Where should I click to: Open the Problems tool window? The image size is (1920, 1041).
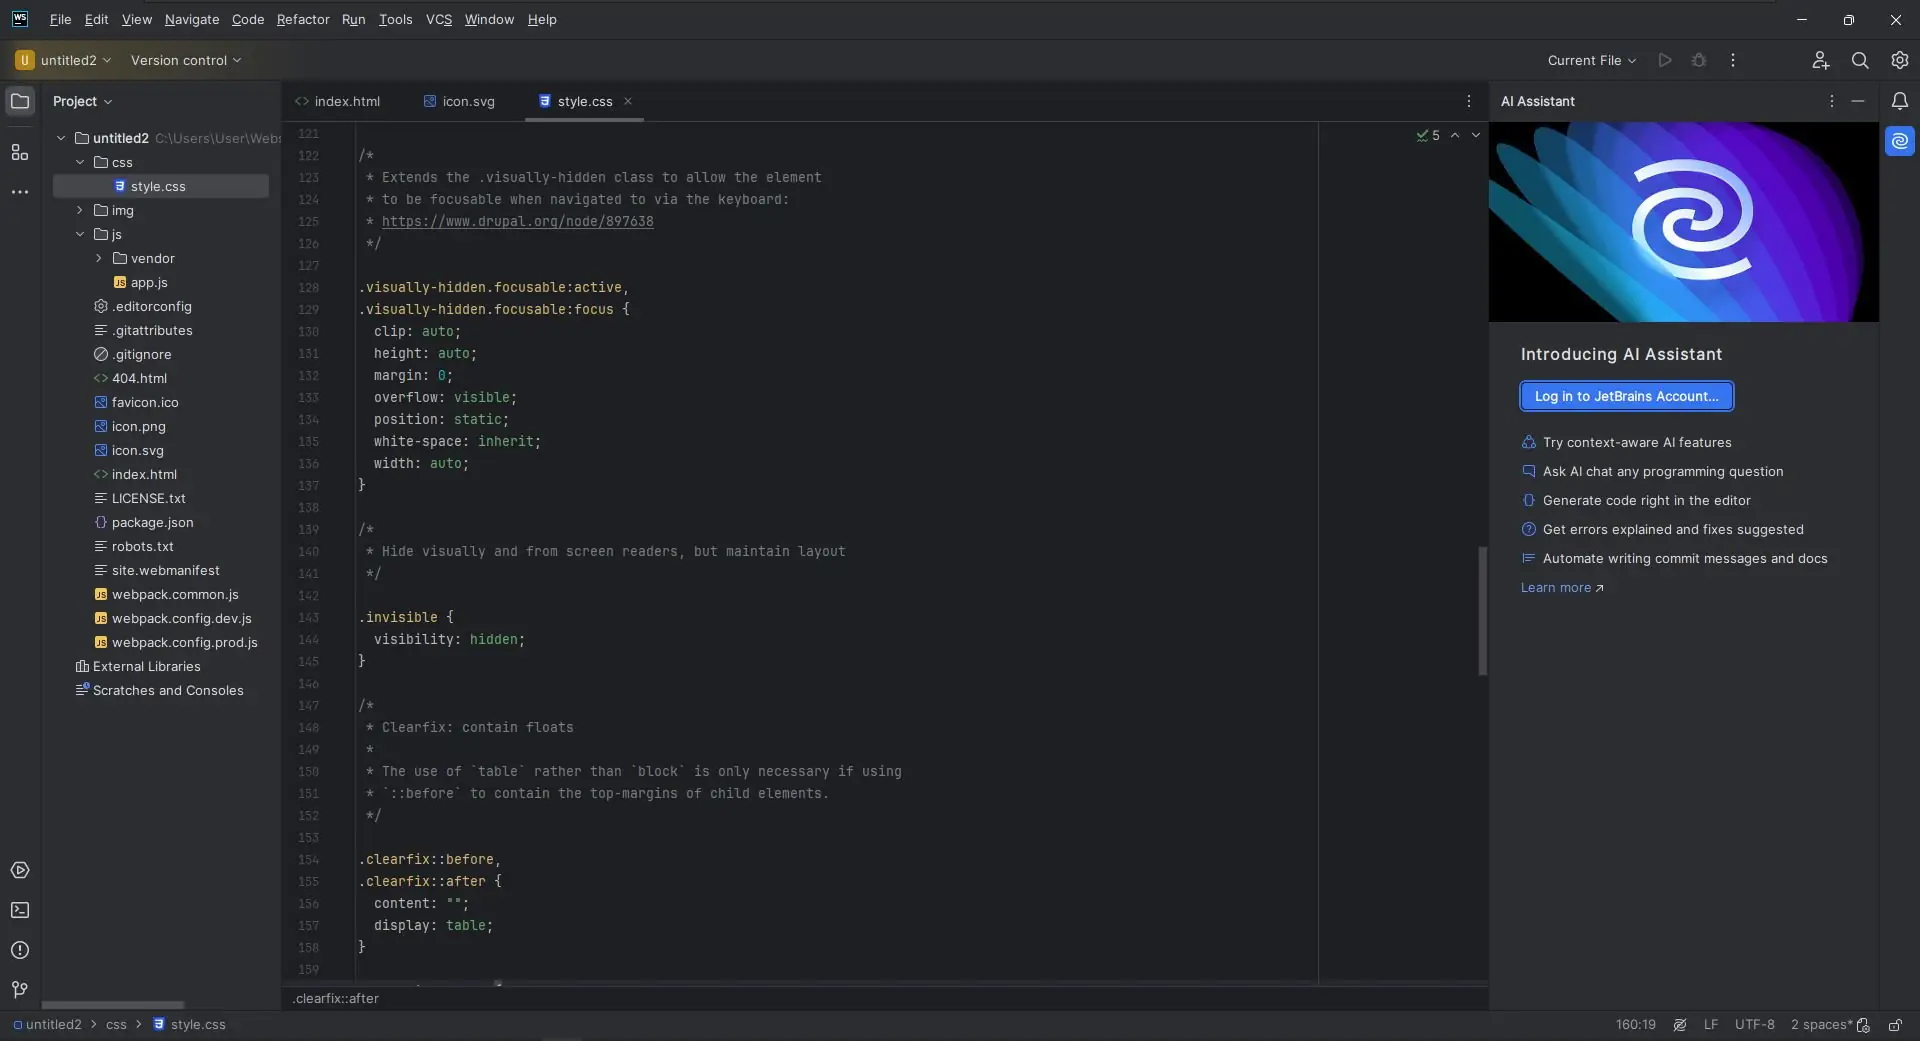(19, 950)
